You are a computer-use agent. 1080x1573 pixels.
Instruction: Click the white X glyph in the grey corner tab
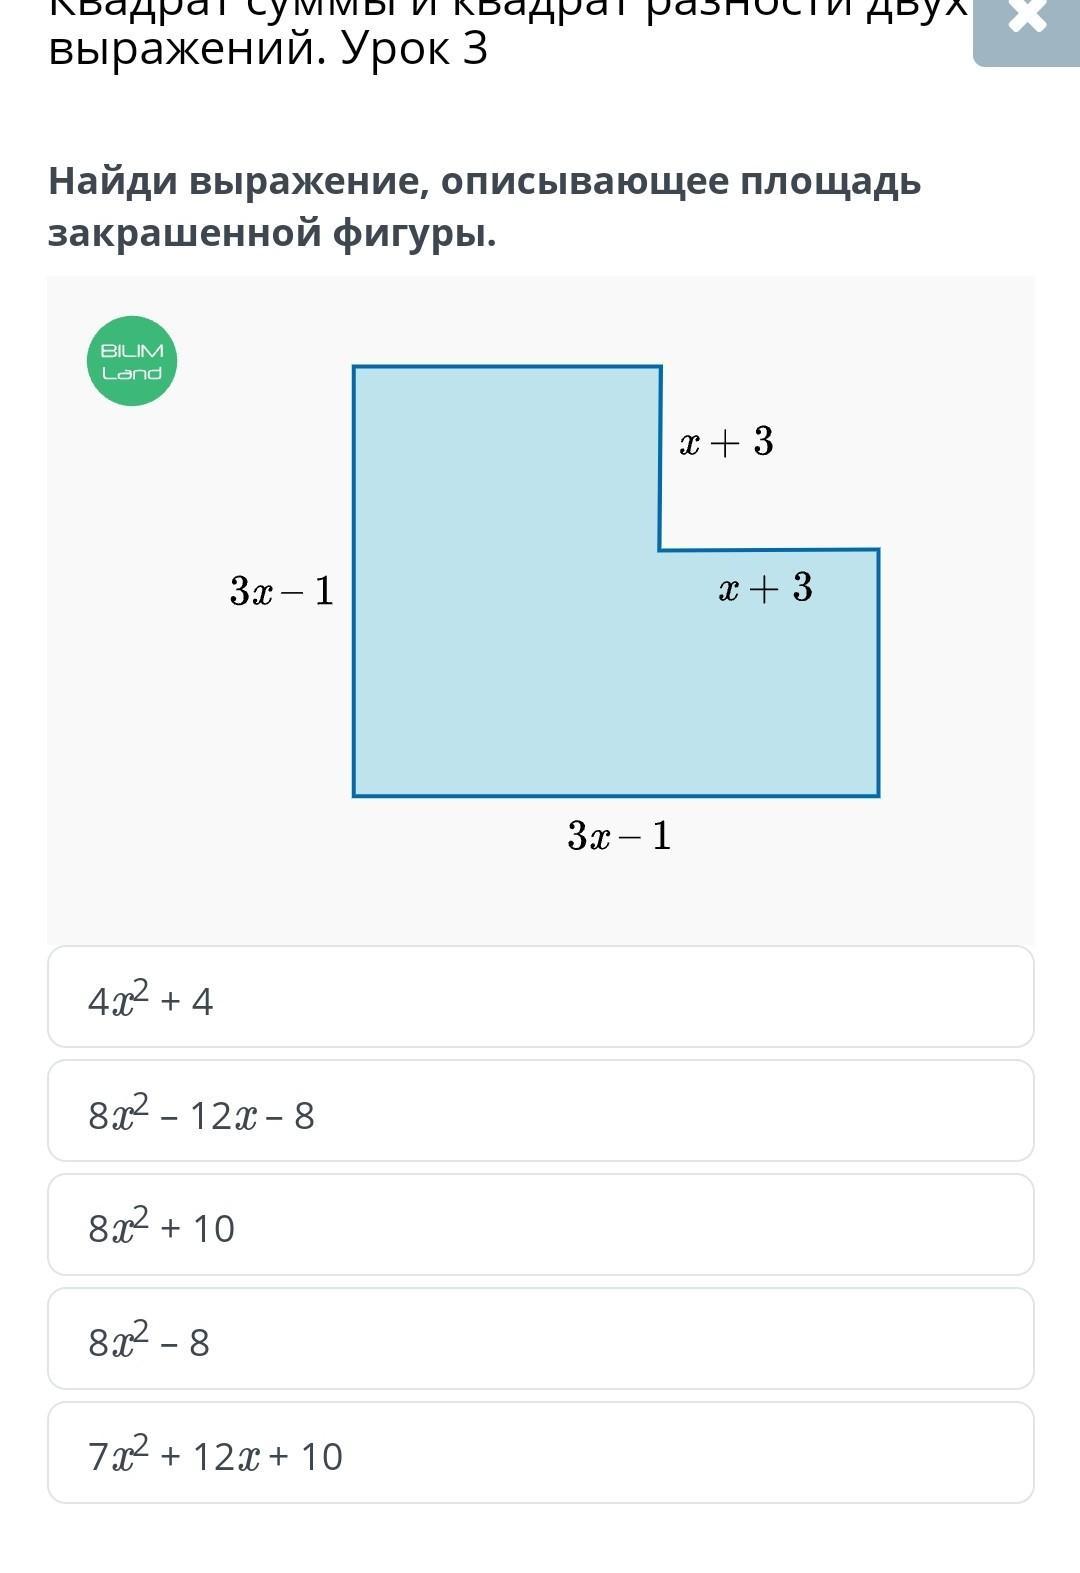pos(1028,16)
